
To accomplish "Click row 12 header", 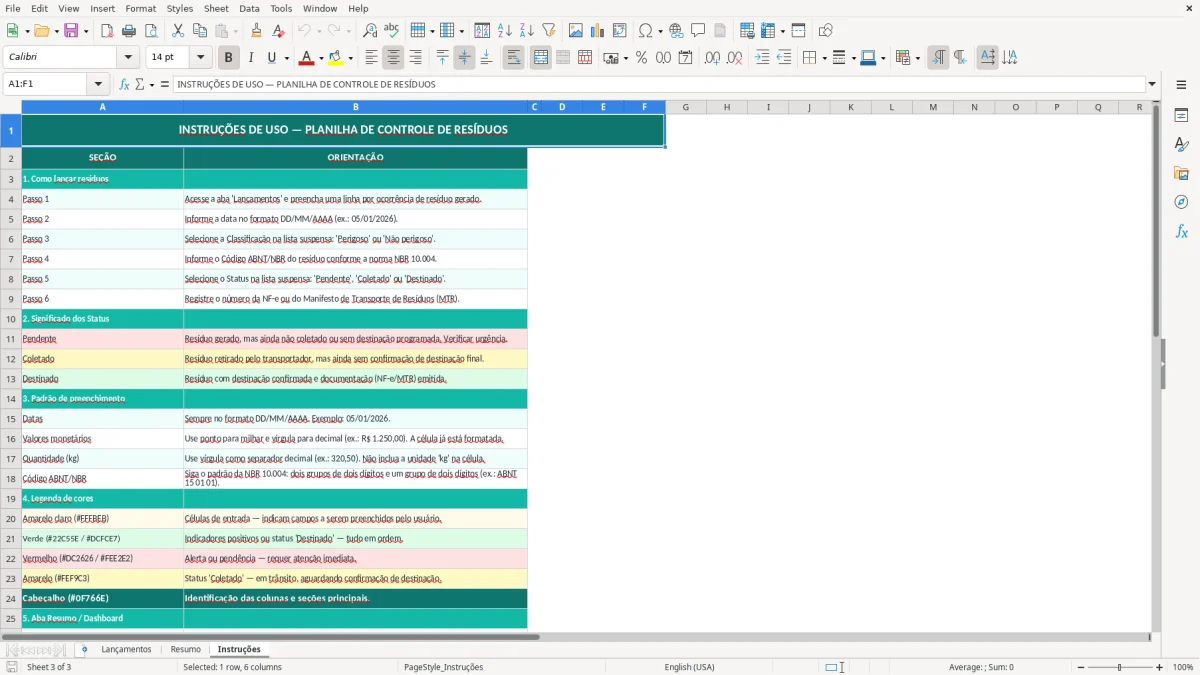I will pyautogui.click(x=11, y=359).
